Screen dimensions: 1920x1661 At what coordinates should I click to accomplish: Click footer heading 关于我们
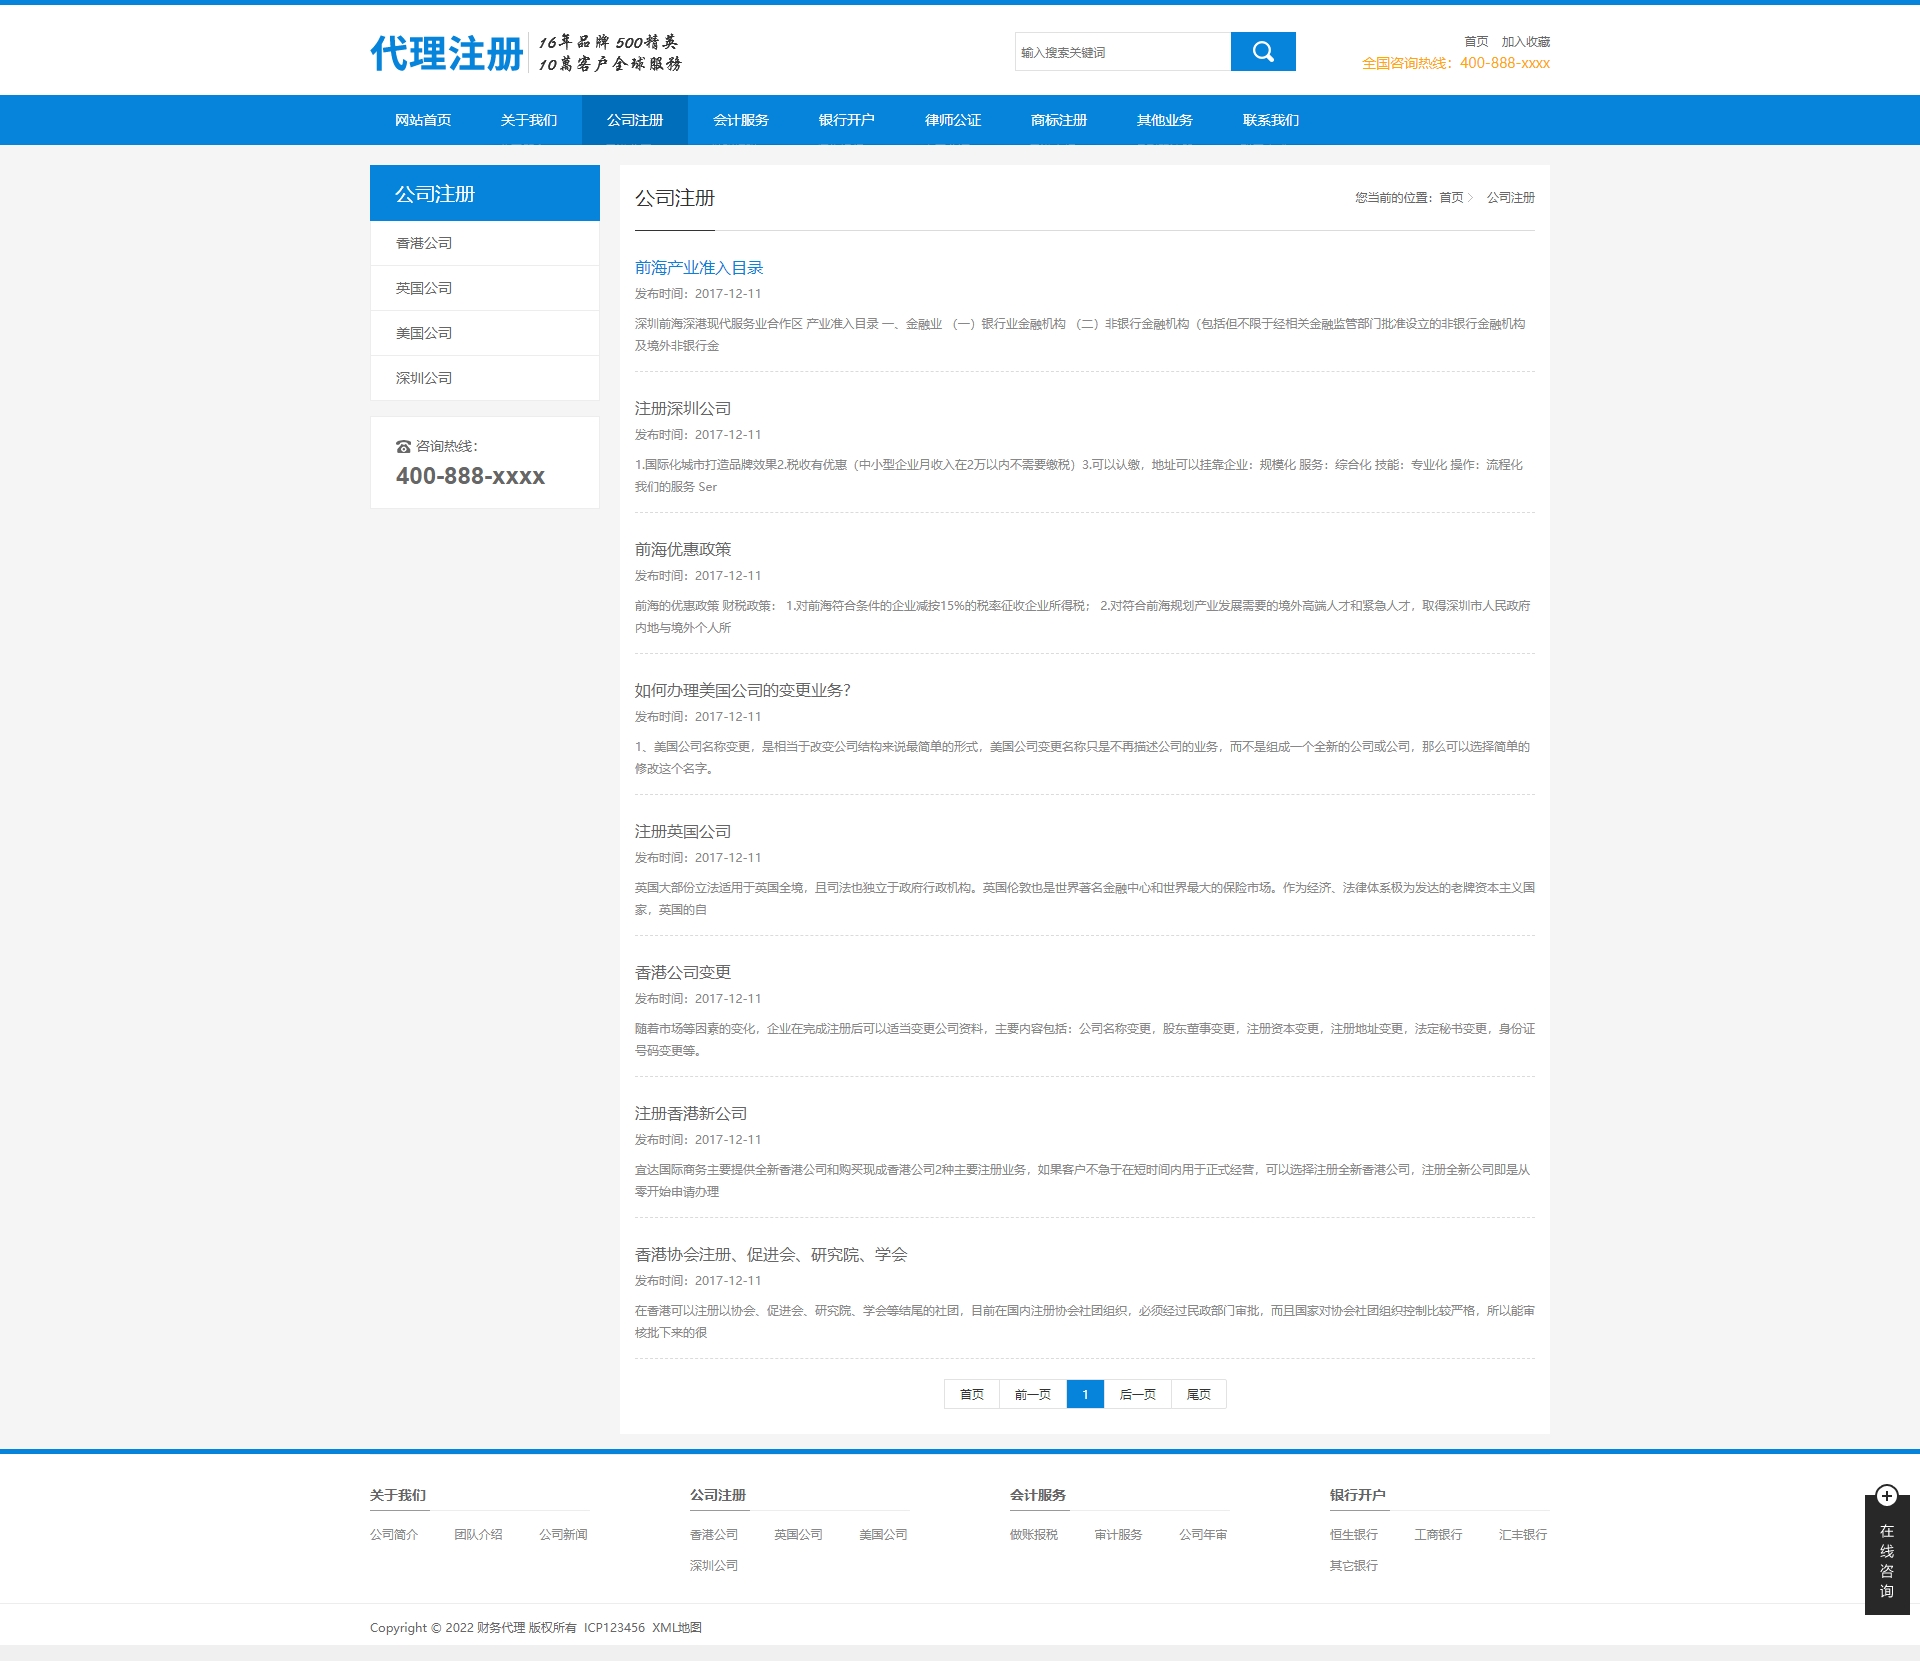coord(398,1496)
